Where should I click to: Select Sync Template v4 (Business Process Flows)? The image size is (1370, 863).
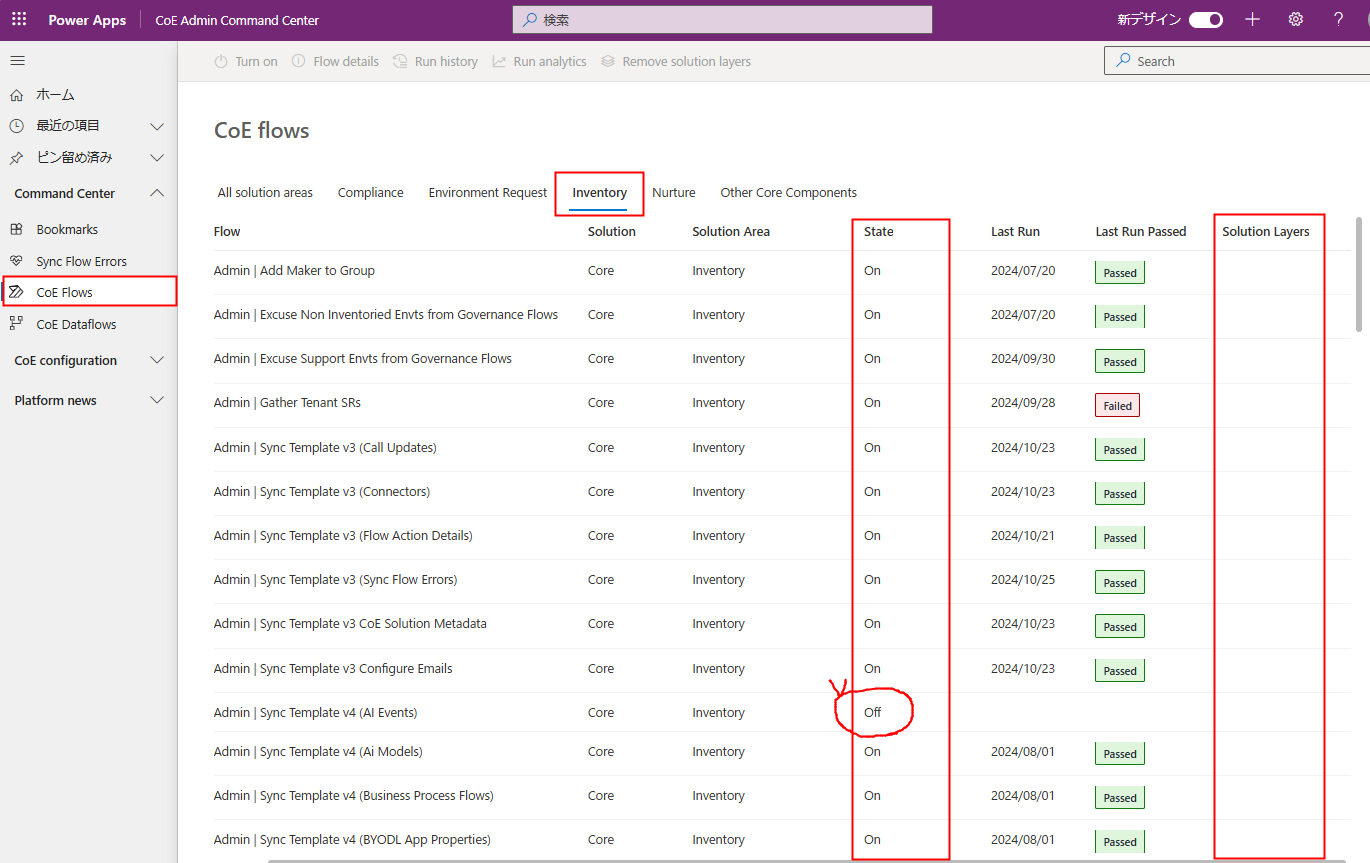click(354, 795)
